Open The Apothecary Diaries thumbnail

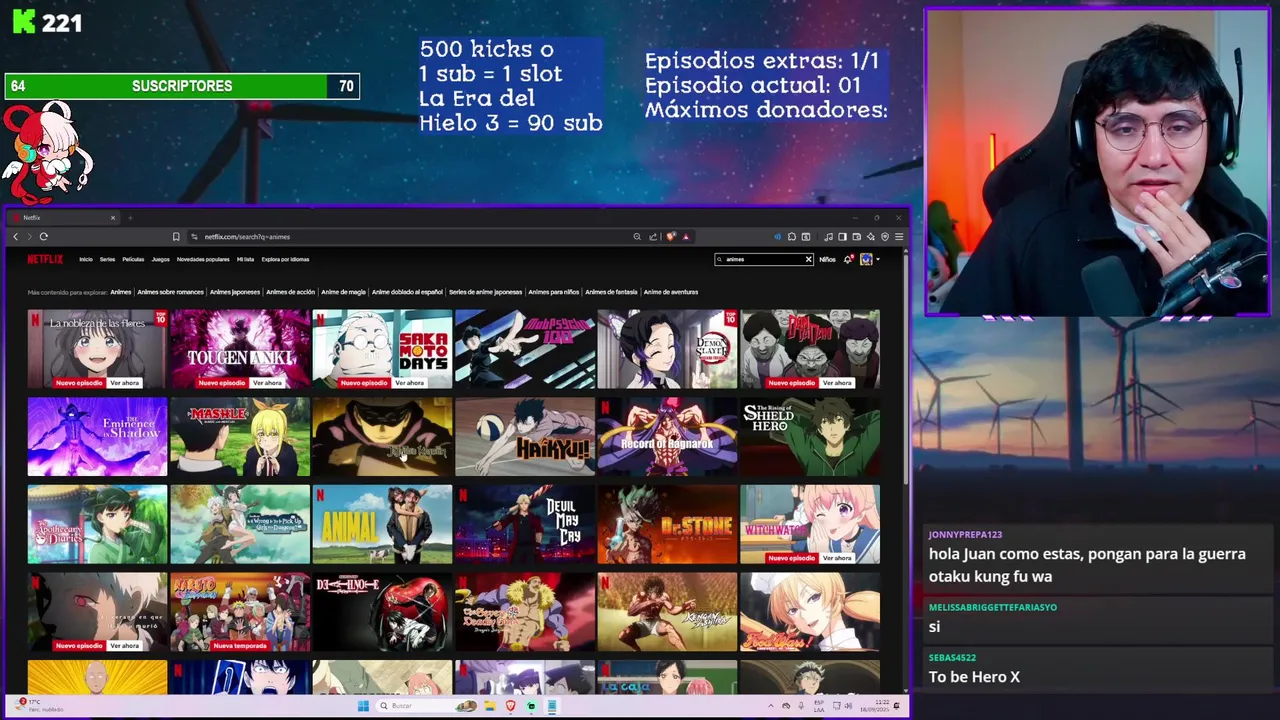click(x=97, y=525)
